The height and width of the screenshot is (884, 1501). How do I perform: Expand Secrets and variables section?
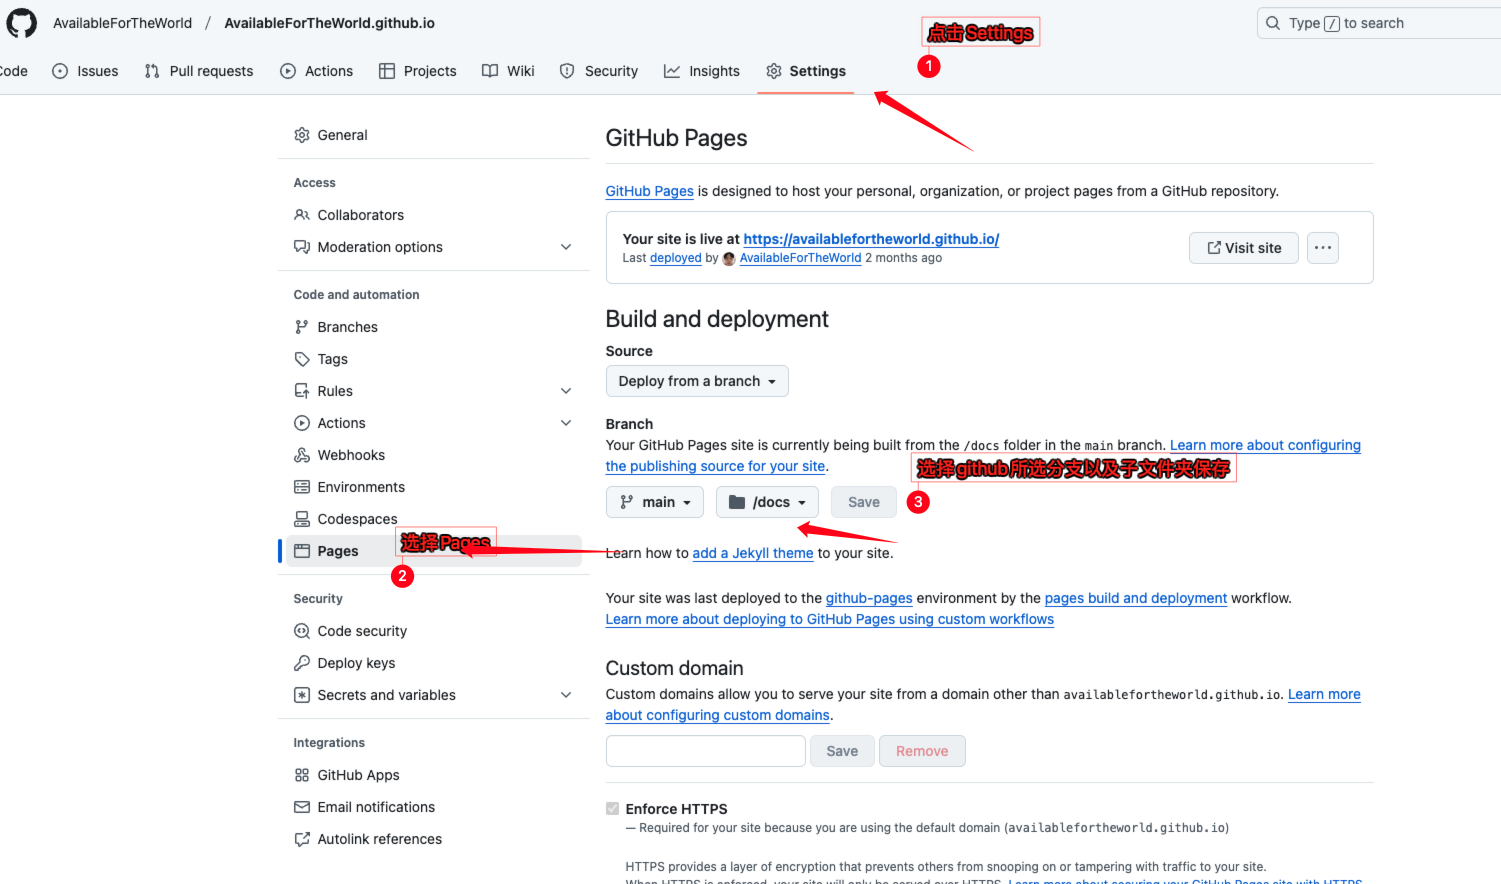coord(566,695)
